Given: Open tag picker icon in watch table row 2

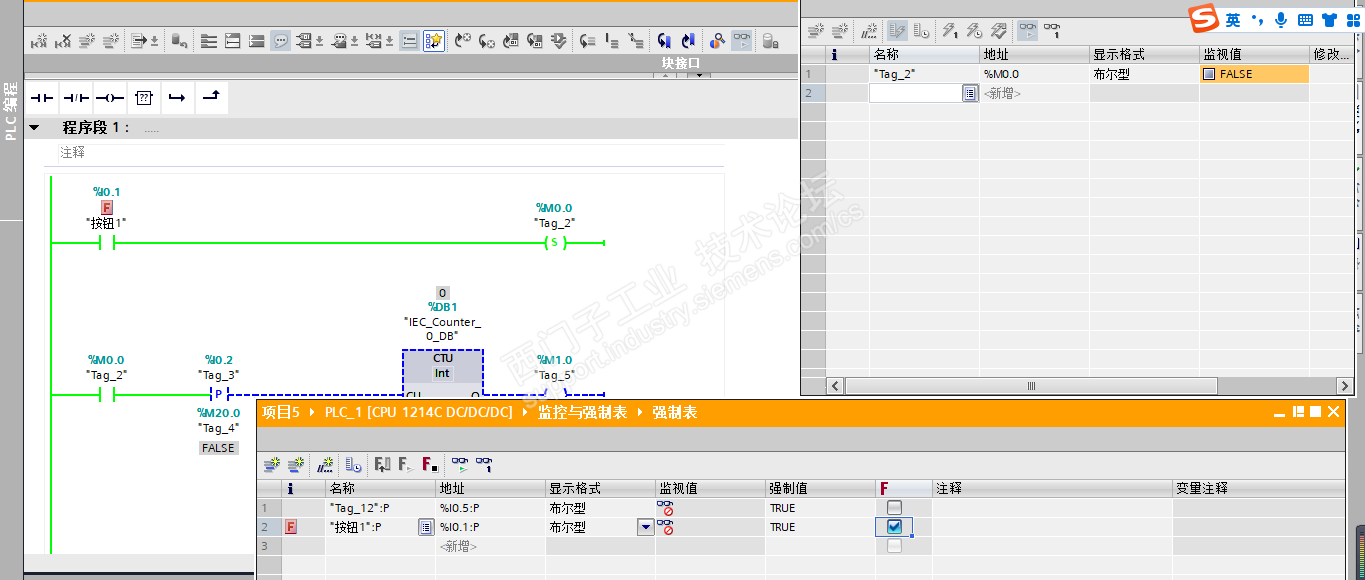Looking at the screenshot, I should (x=970, y=93).
